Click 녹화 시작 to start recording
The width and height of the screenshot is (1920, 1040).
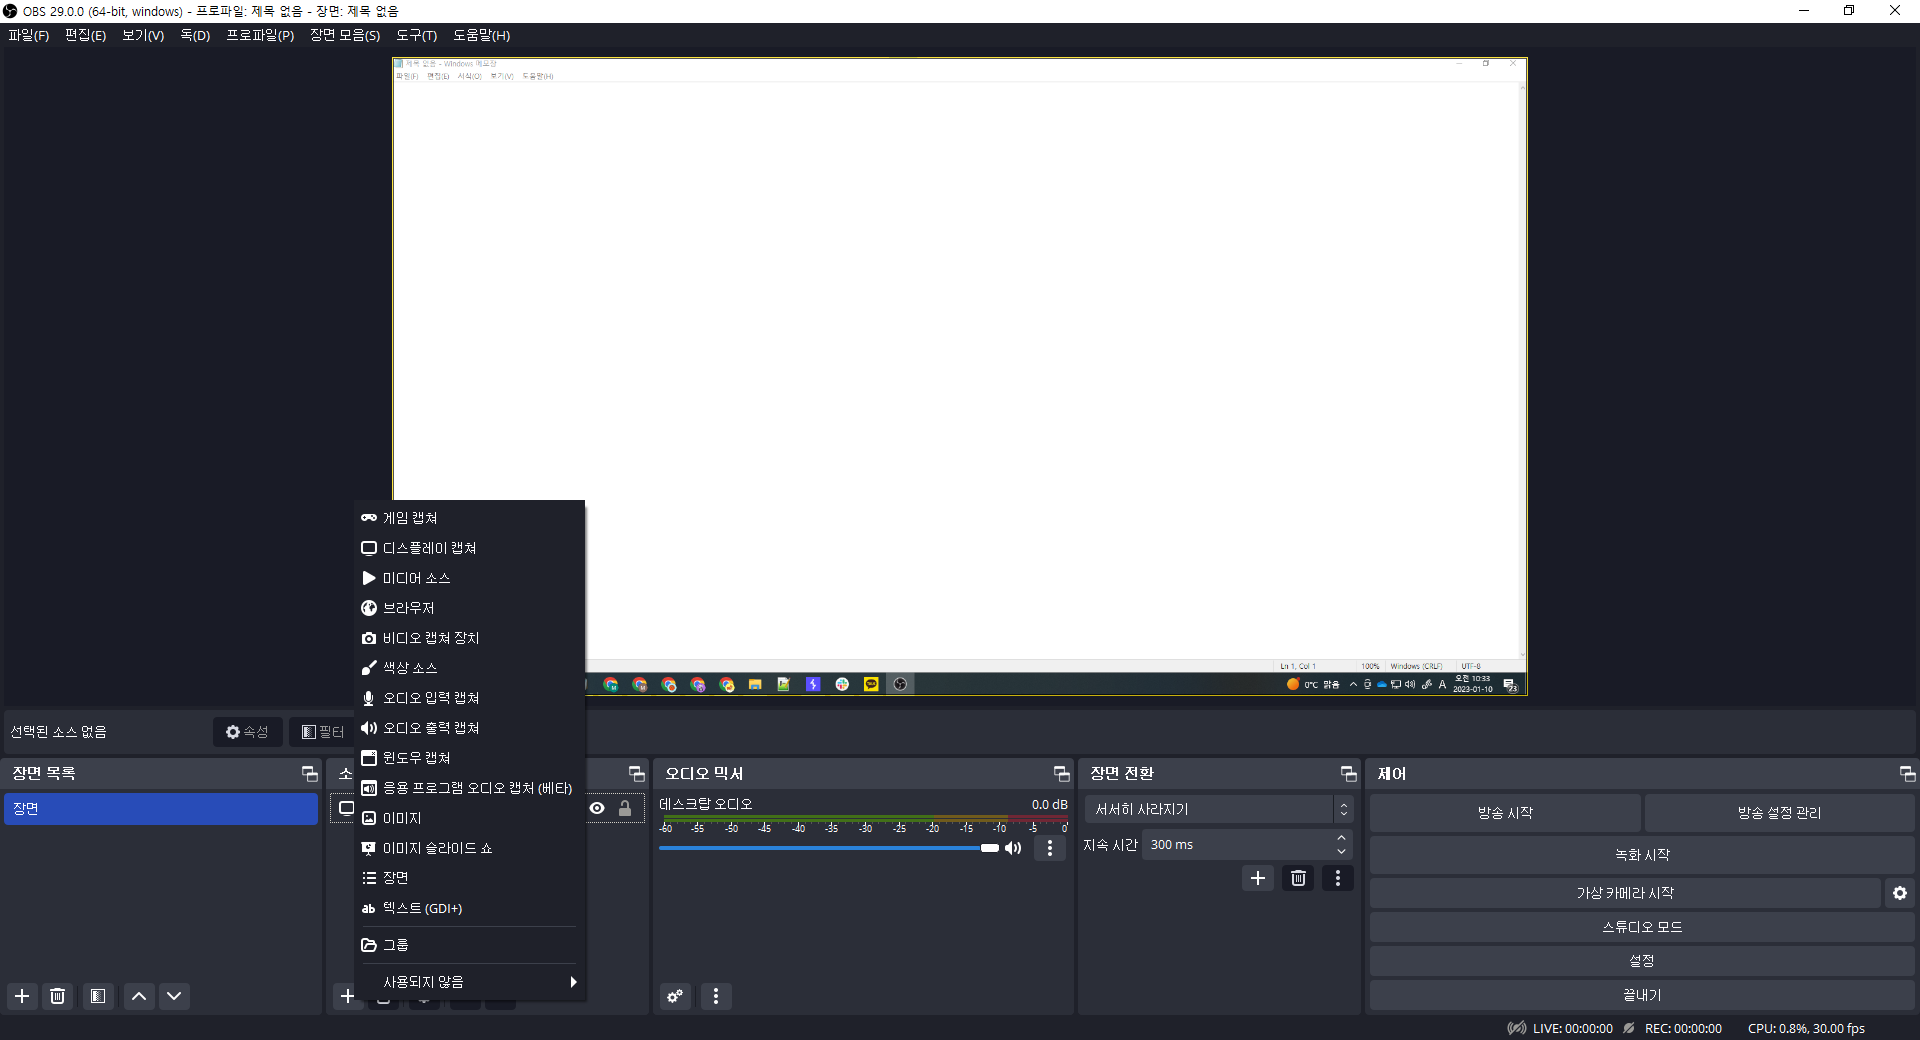(x=1641, y=854)
